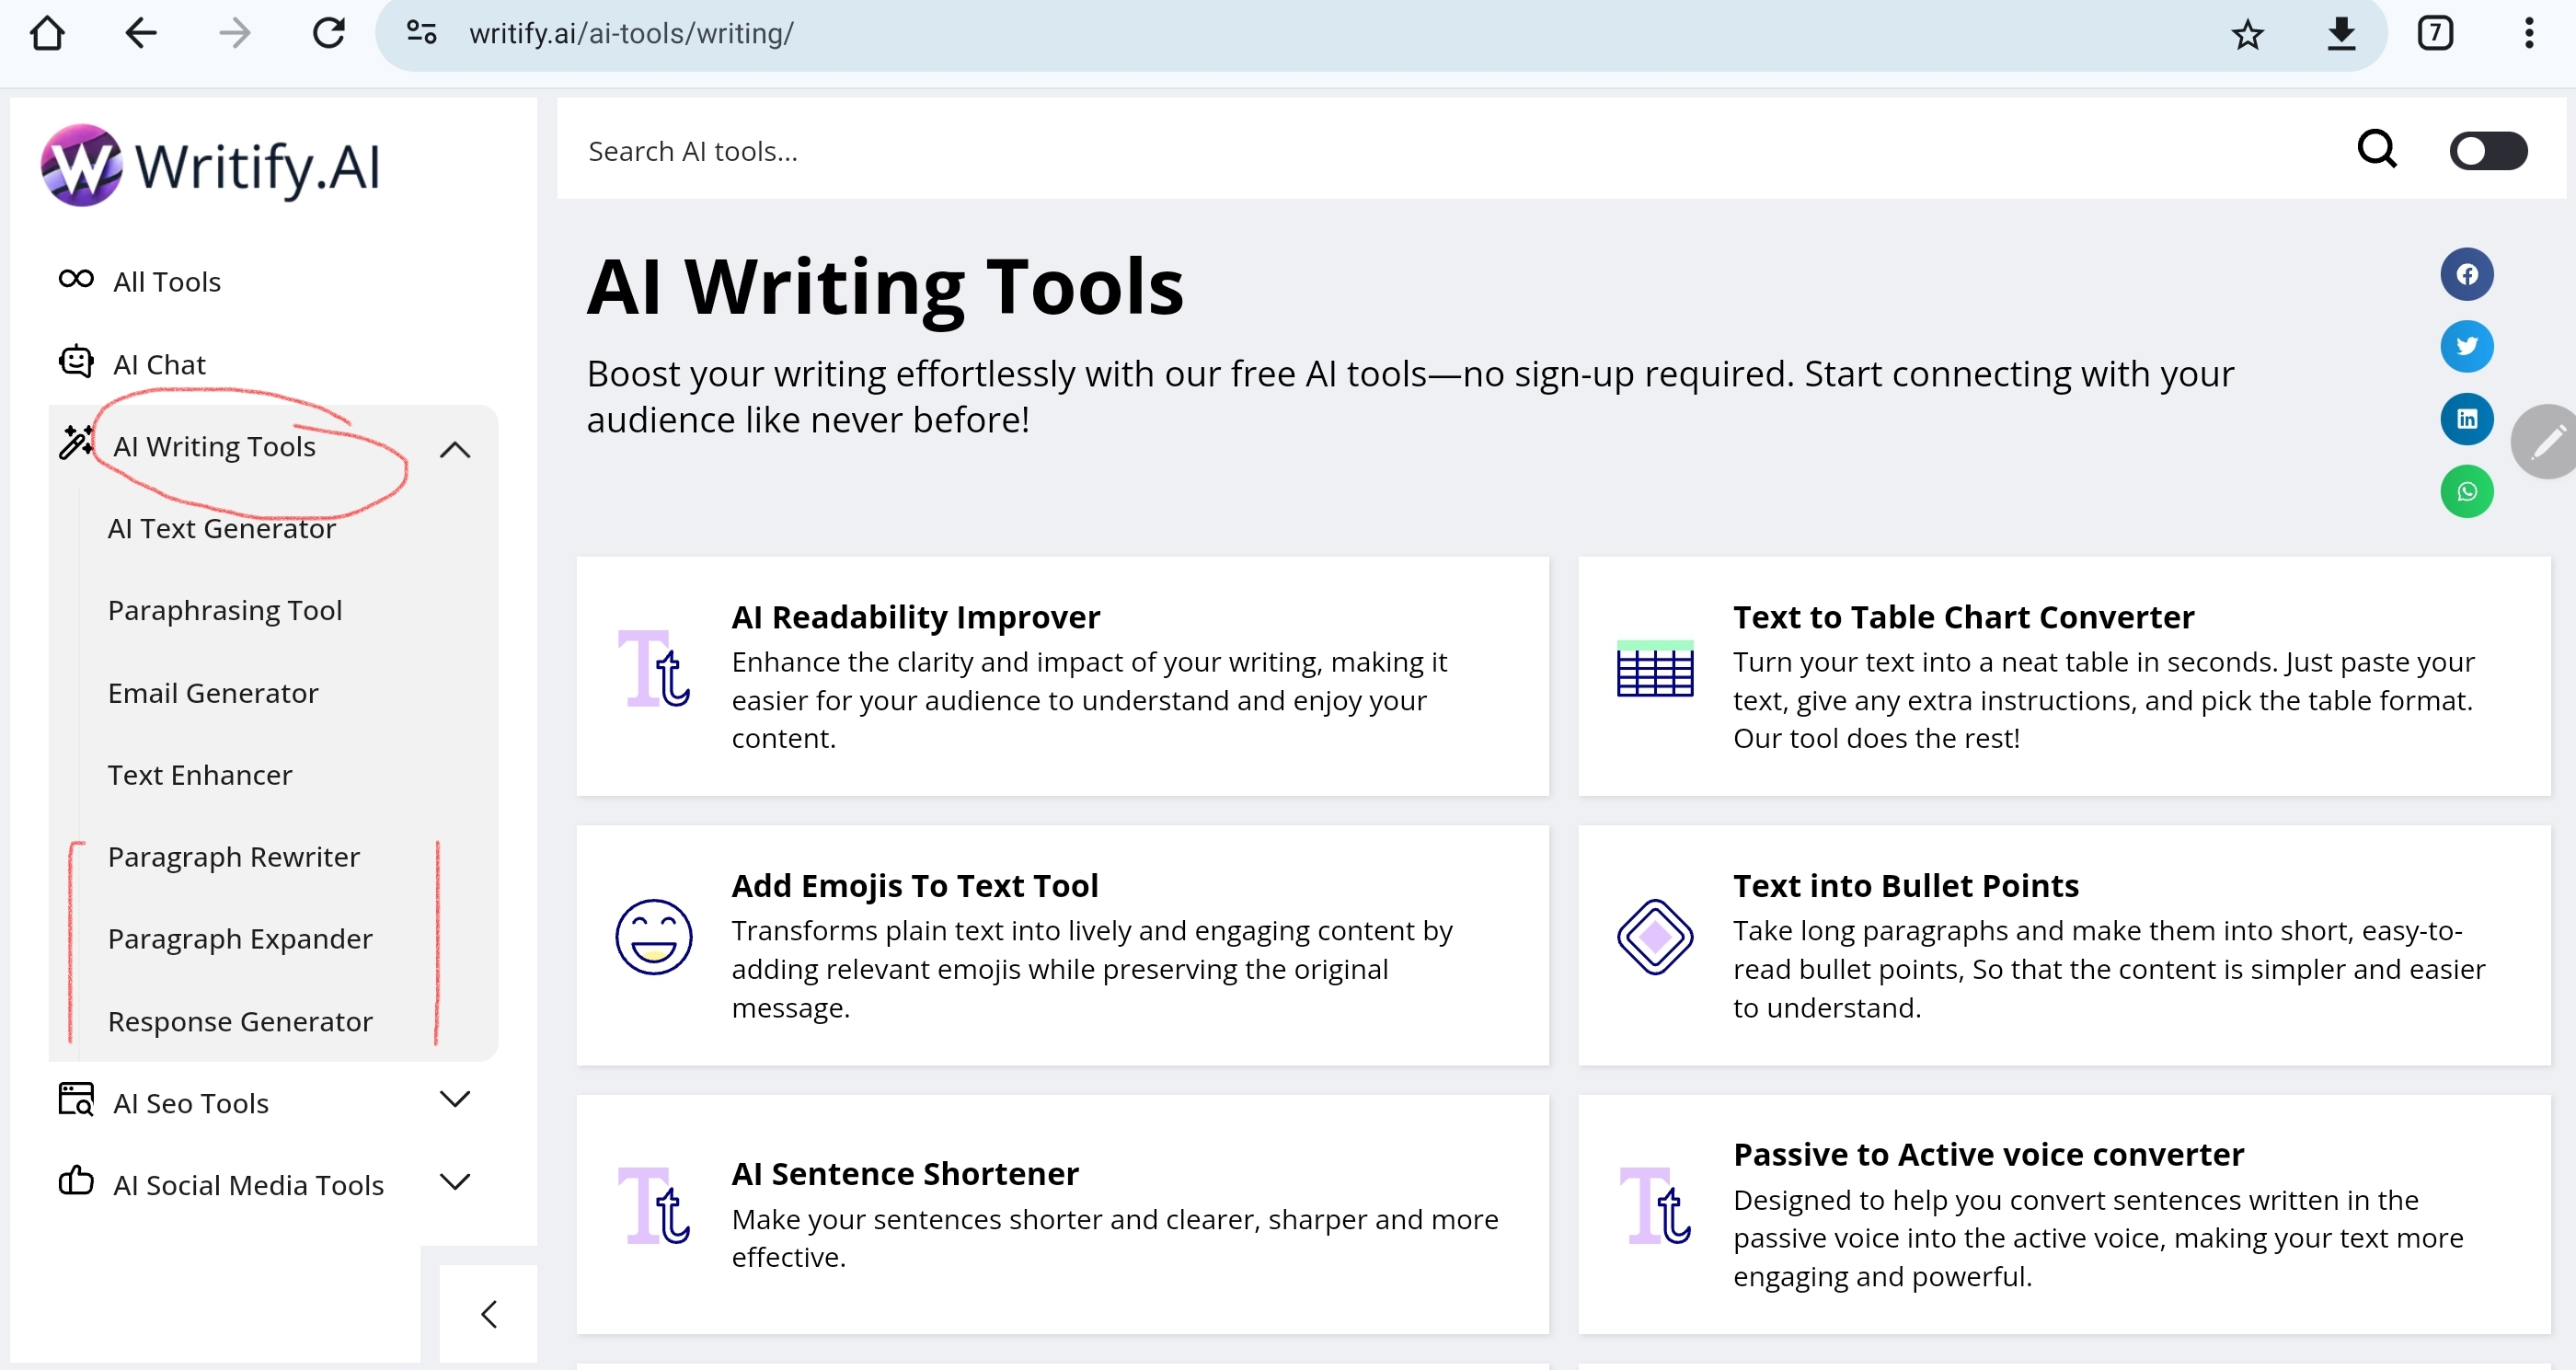Open the browser tabs counter button
The height and width of the screenshot is (1370, 2576).
[x=2434, y=34]
